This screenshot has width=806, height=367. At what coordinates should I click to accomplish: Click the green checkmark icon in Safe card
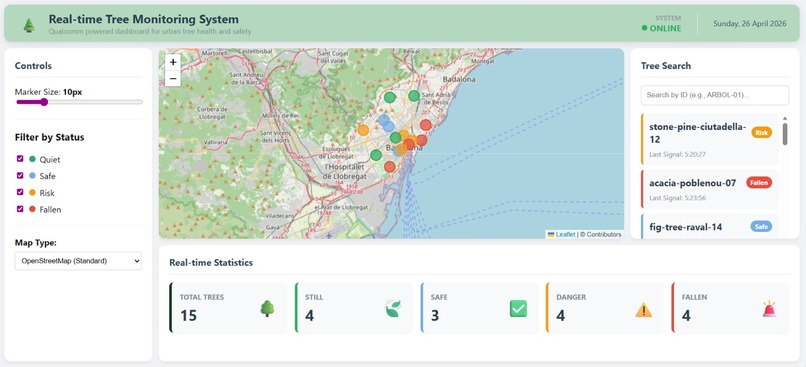(518, 308)
